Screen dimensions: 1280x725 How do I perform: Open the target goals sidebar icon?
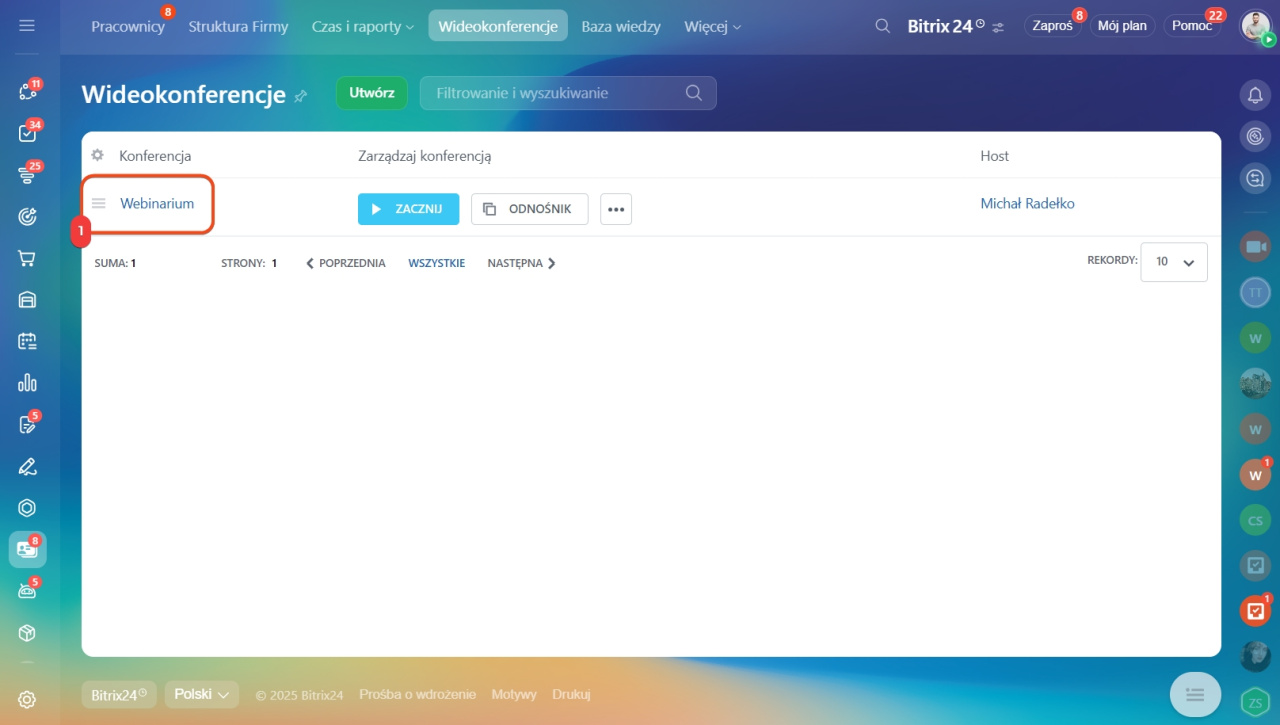tap(27, 216)
